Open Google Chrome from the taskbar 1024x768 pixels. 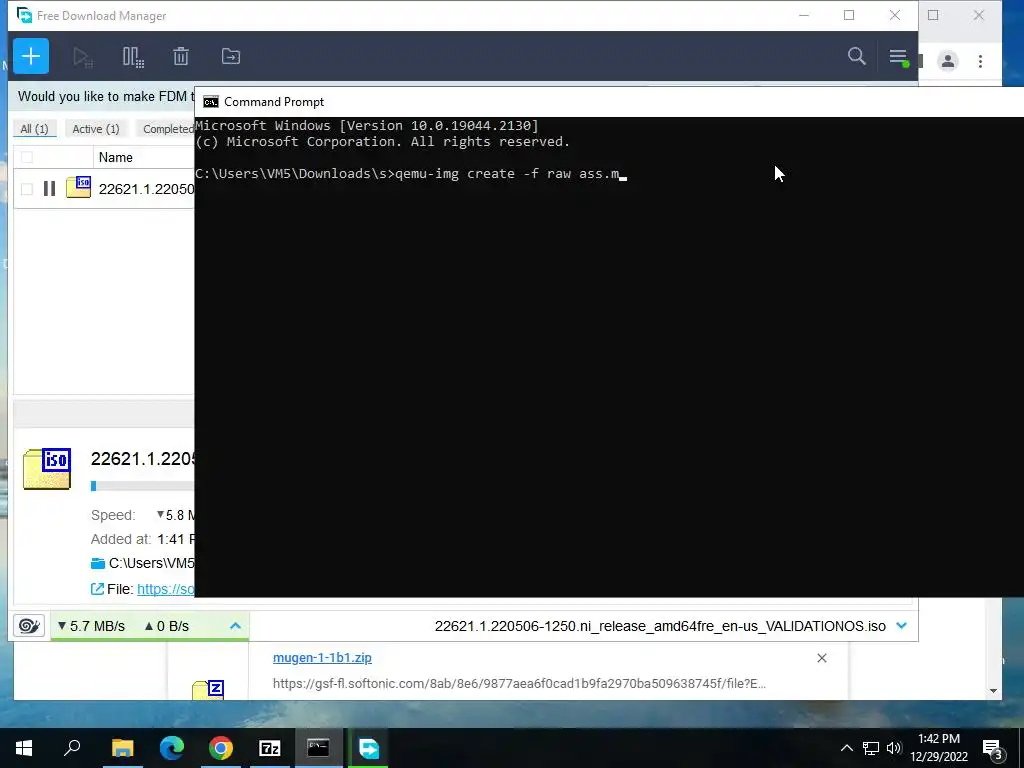221,748
